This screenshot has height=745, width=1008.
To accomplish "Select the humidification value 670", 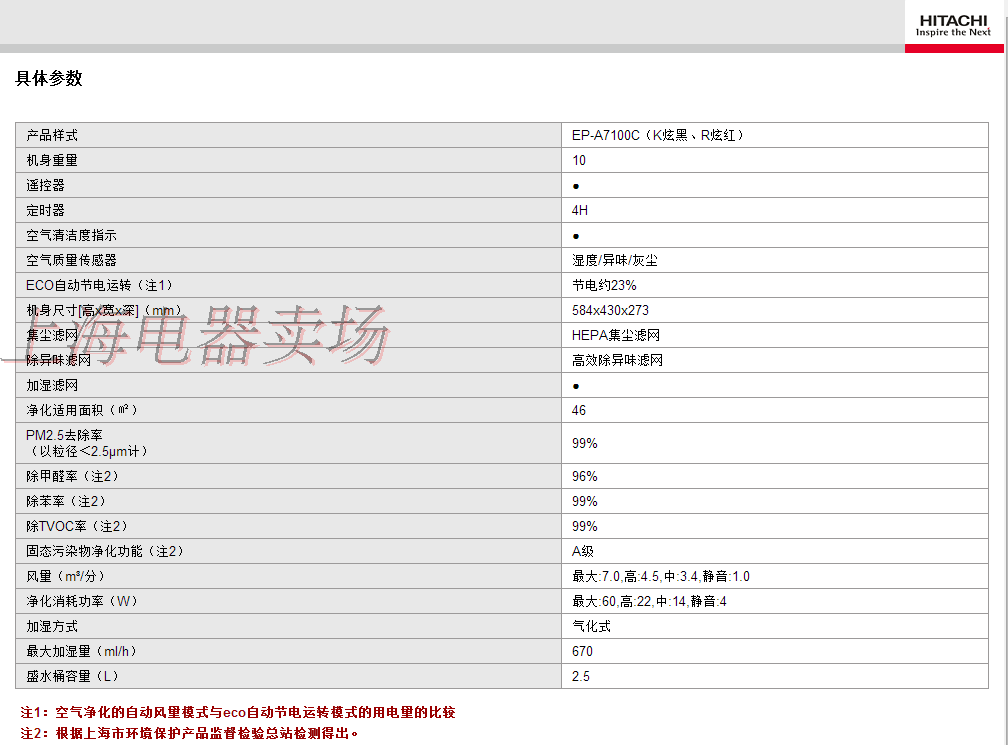I will (x=582, y=651).
